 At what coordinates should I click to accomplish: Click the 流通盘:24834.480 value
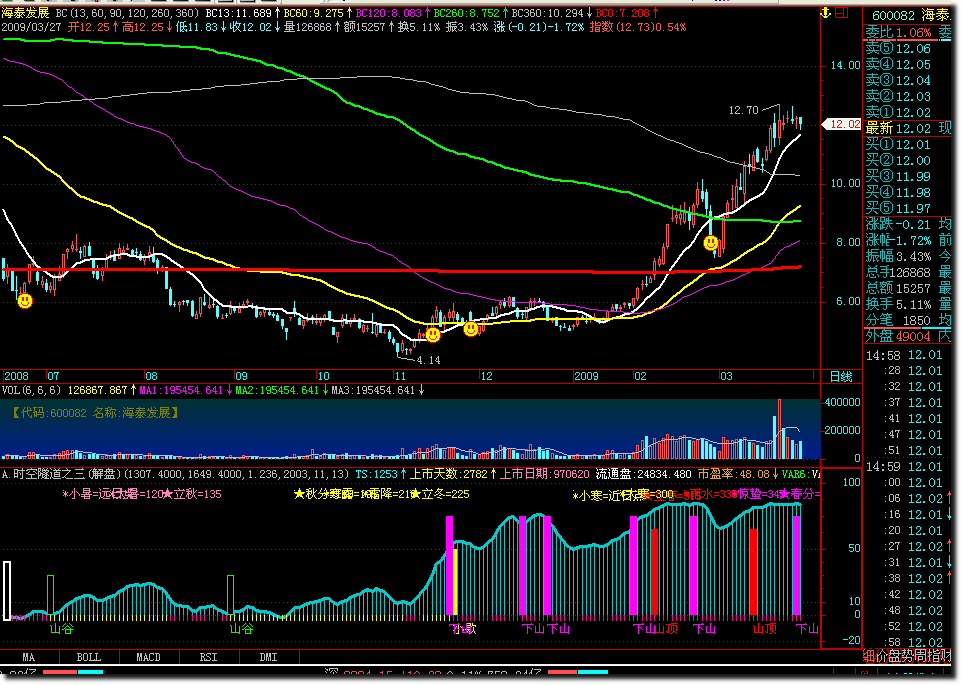point(644,474)
